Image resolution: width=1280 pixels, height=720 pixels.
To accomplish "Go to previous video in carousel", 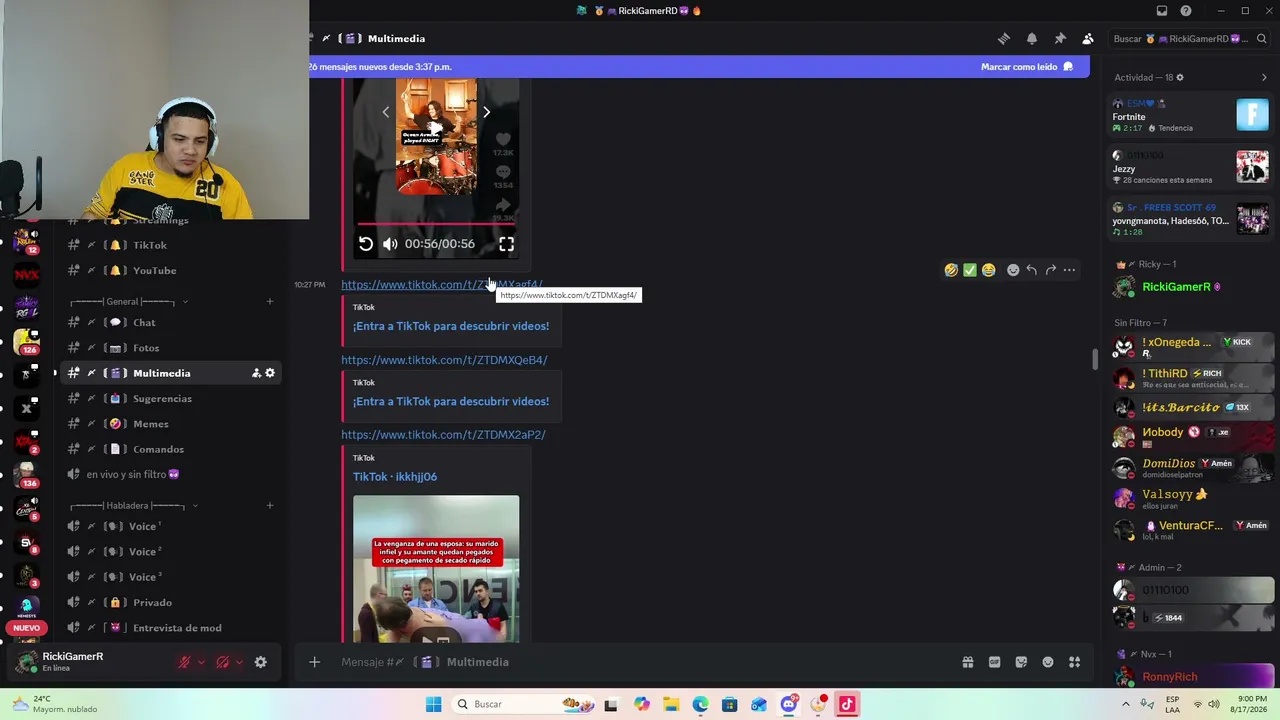I will point(386,112).
